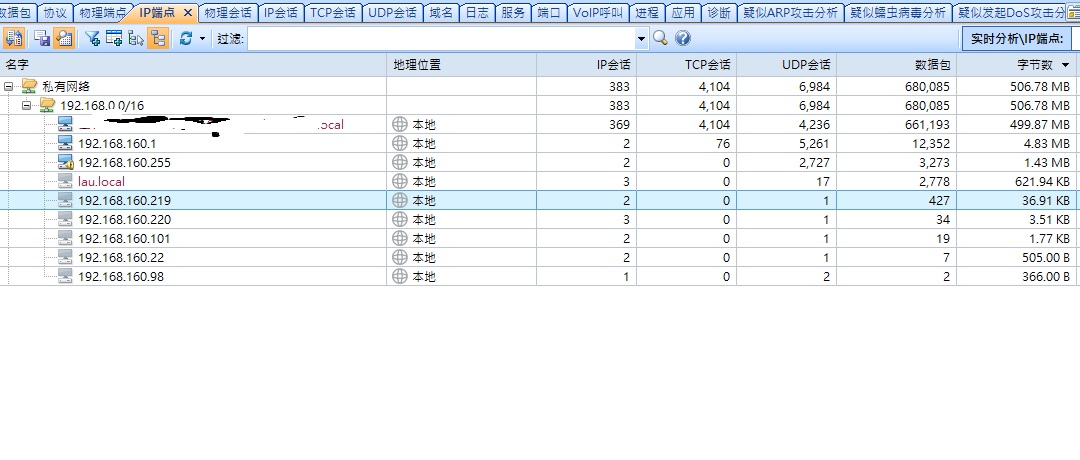Close the IP端点 tab

point(187,12)
